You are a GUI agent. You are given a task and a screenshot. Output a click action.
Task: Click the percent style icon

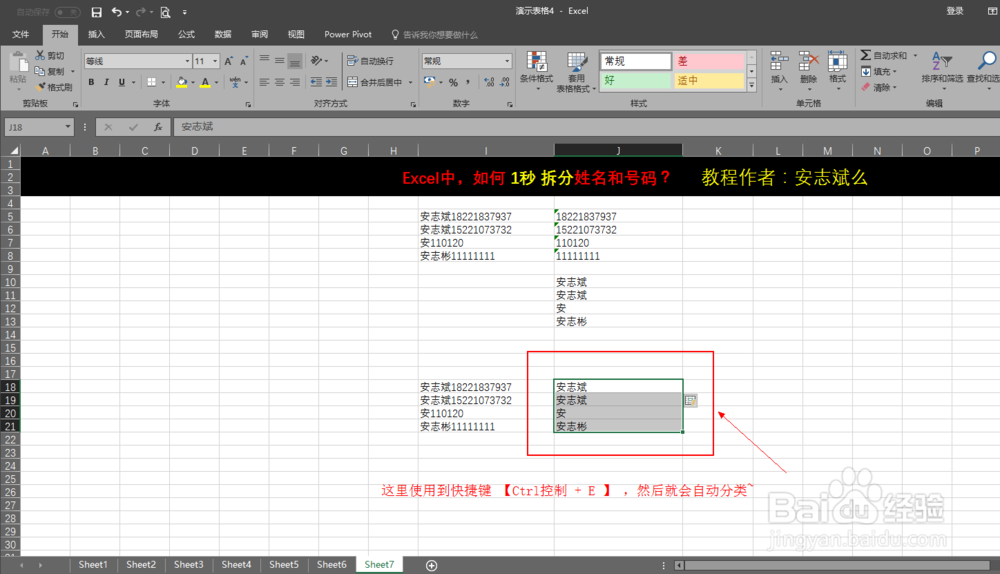click(453, 82)
